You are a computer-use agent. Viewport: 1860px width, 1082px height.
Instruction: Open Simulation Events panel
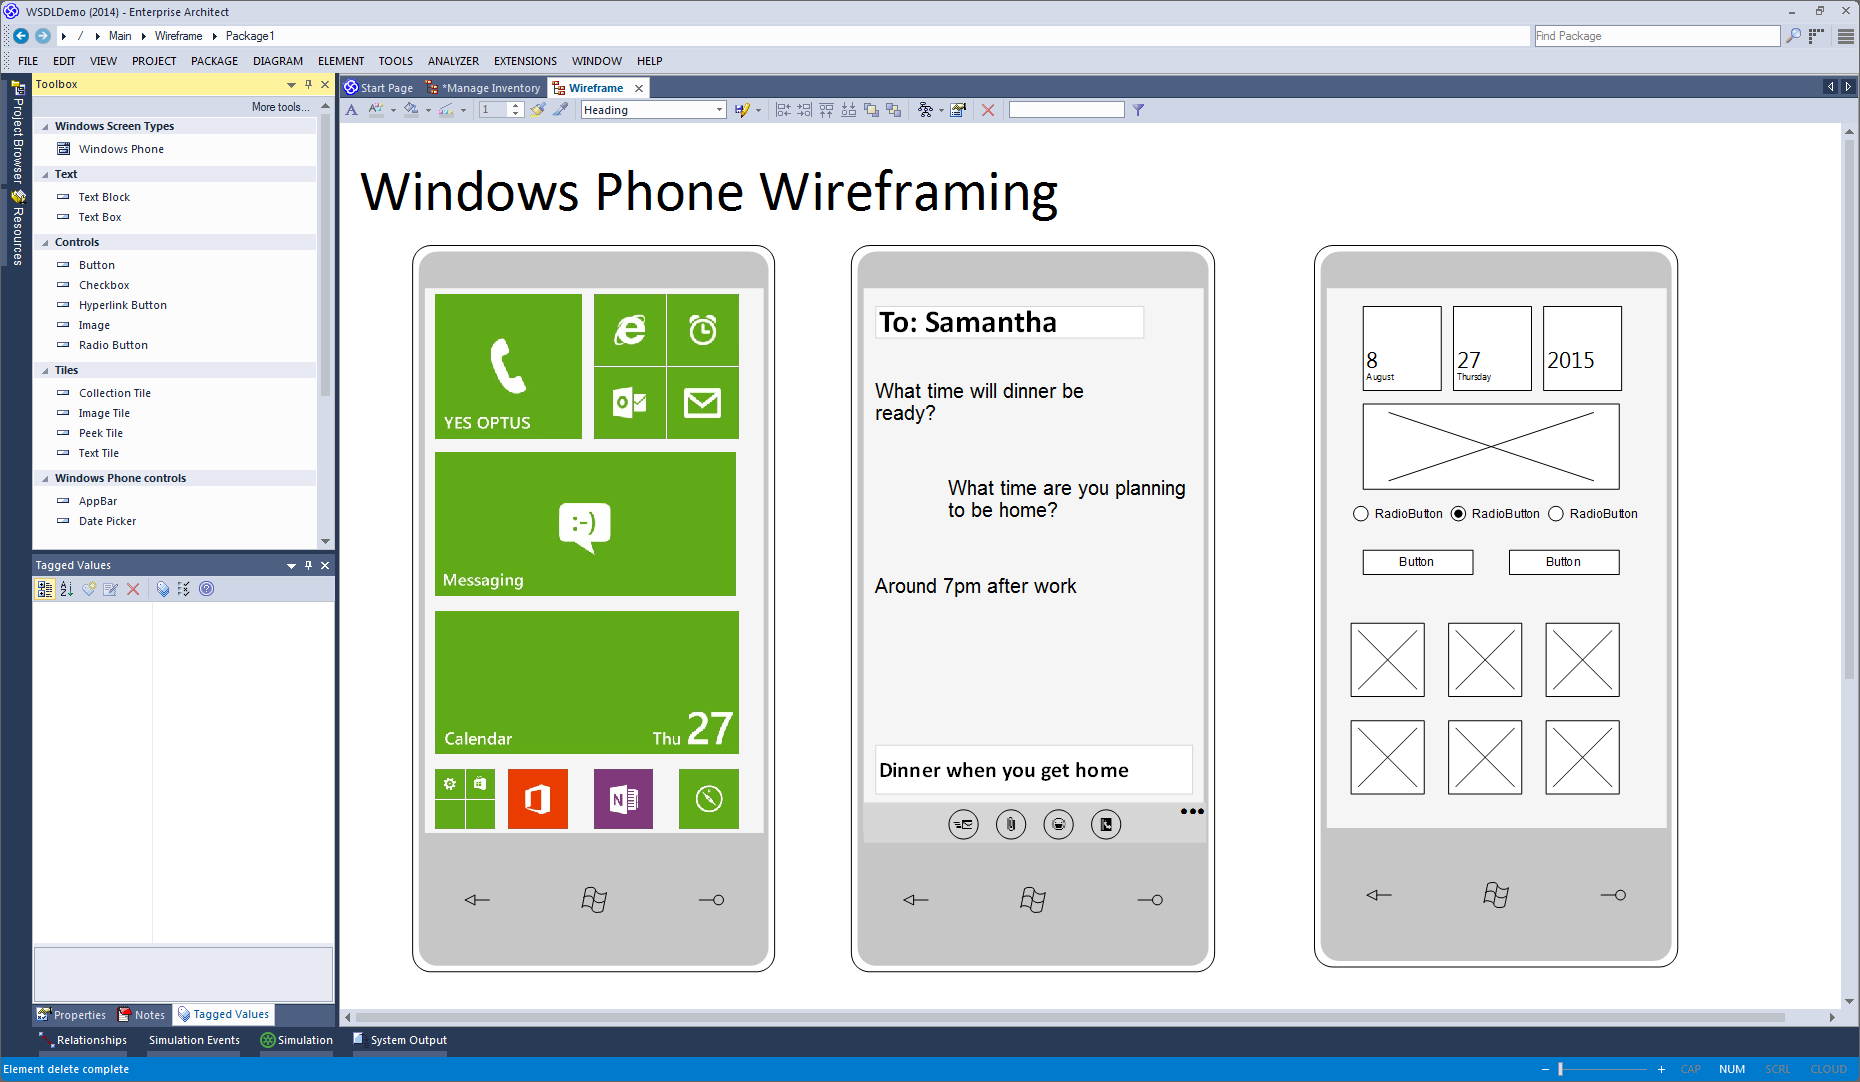[x=194, y=1040]
